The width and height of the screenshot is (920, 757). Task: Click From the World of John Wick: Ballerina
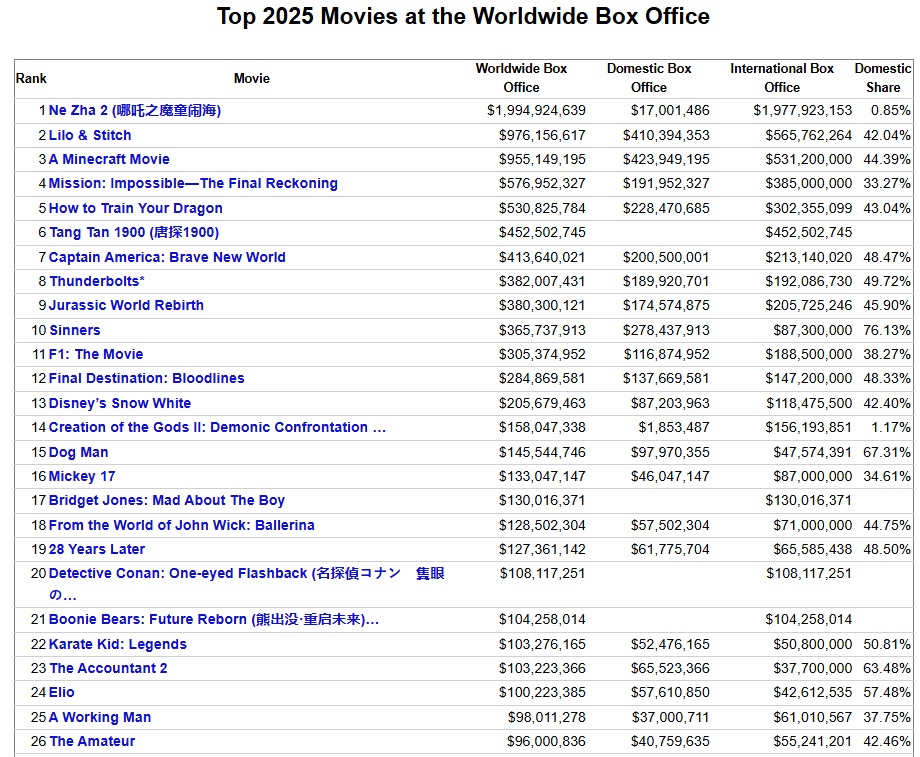pos(181,525)
